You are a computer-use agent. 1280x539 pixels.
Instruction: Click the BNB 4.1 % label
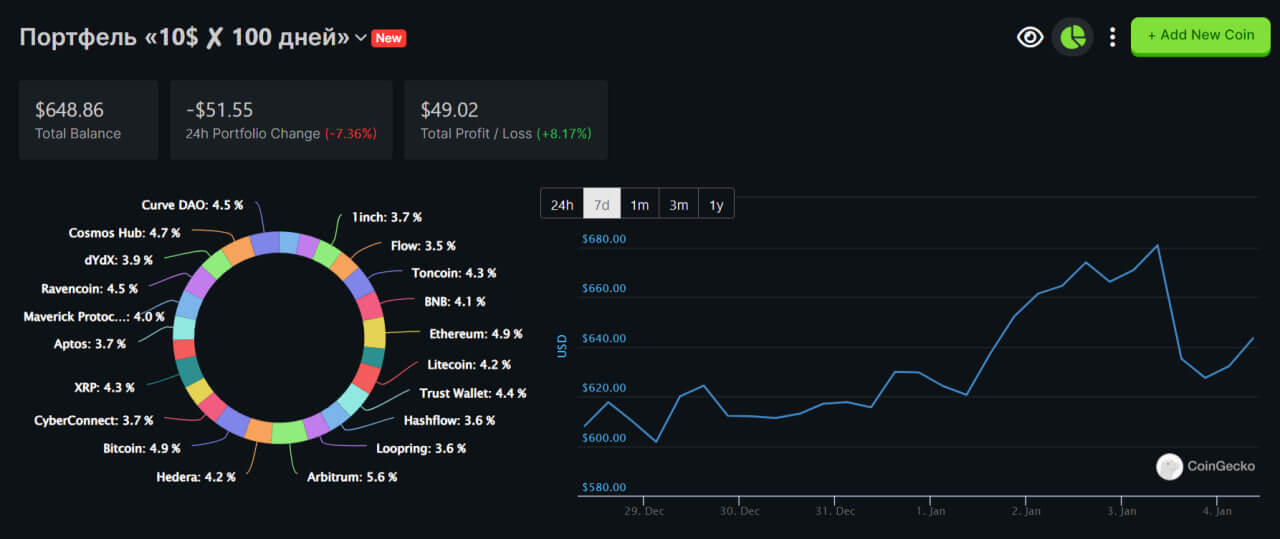tap(455, 301)
